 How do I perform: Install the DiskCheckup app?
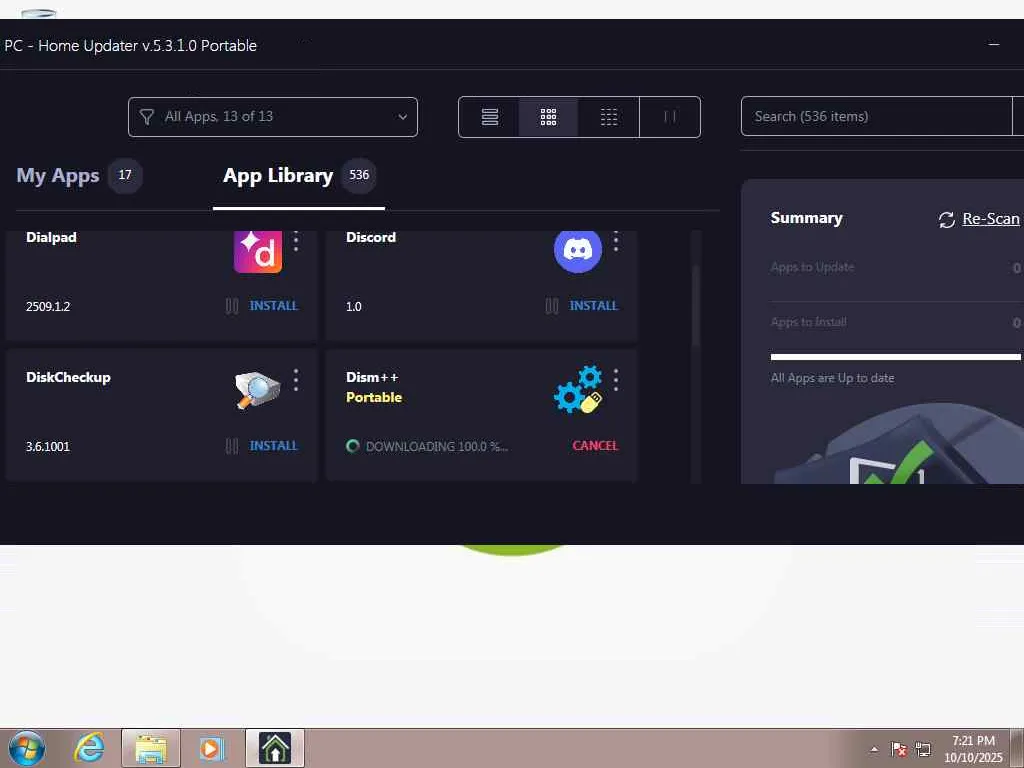(274, 446)
